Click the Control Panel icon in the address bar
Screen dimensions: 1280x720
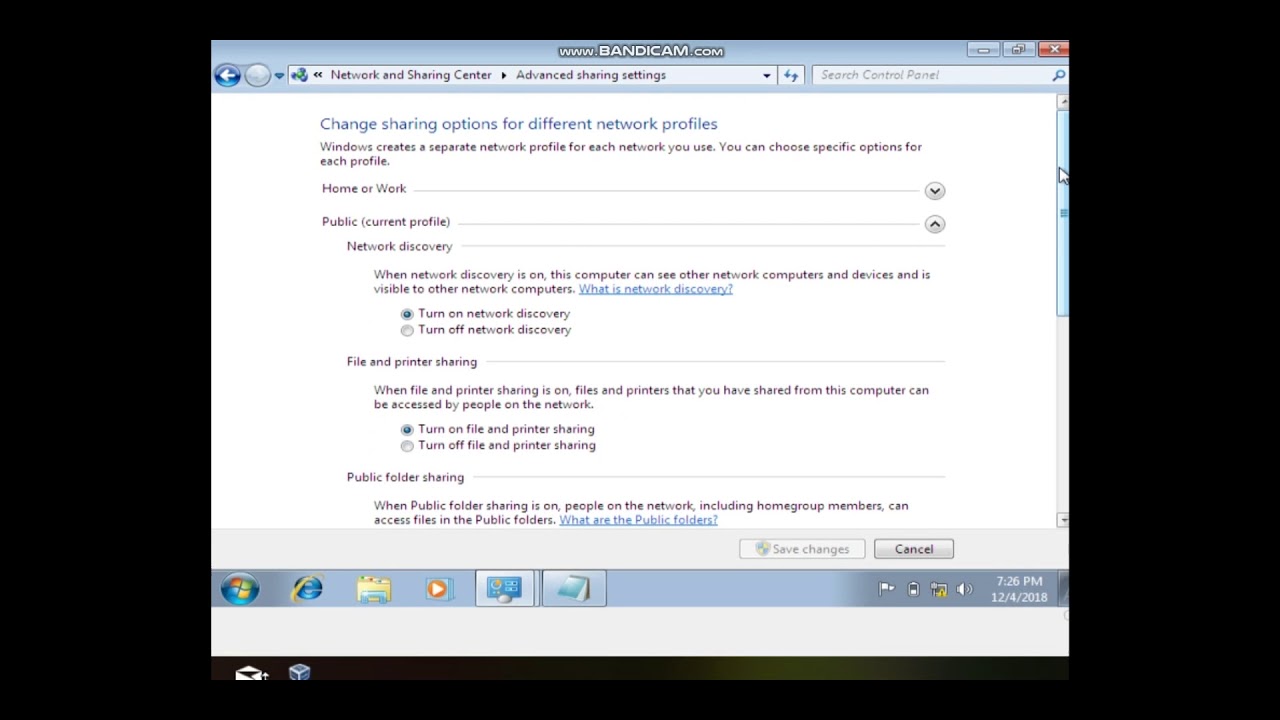[299, 75]
